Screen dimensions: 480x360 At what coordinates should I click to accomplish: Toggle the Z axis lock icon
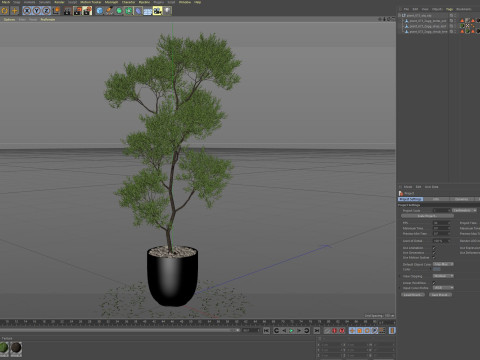(x=46, y=11)
